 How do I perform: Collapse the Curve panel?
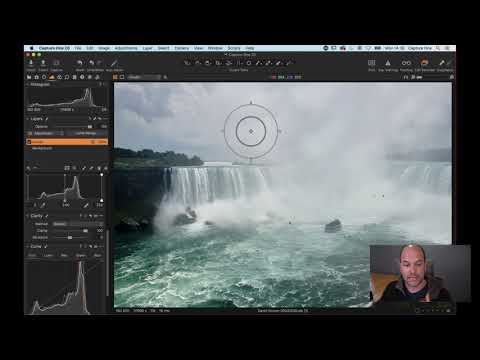pos(28,246)
